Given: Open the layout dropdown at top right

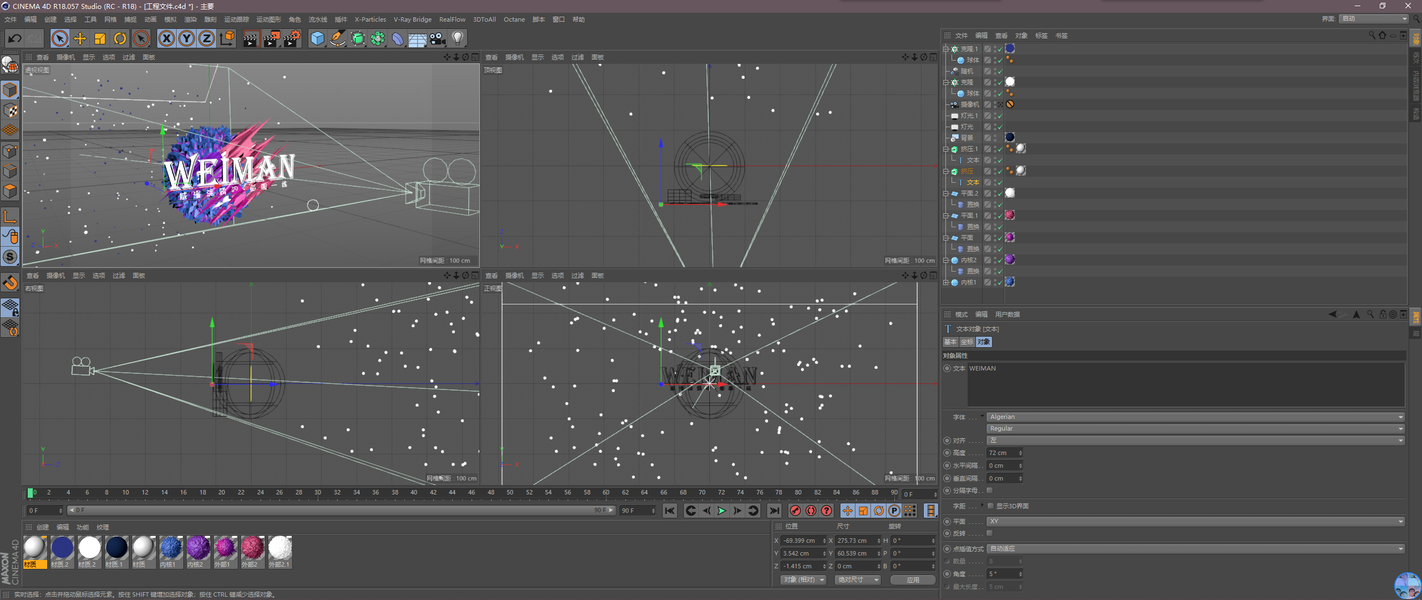Looking at the screenshot, I should 1373,19.
